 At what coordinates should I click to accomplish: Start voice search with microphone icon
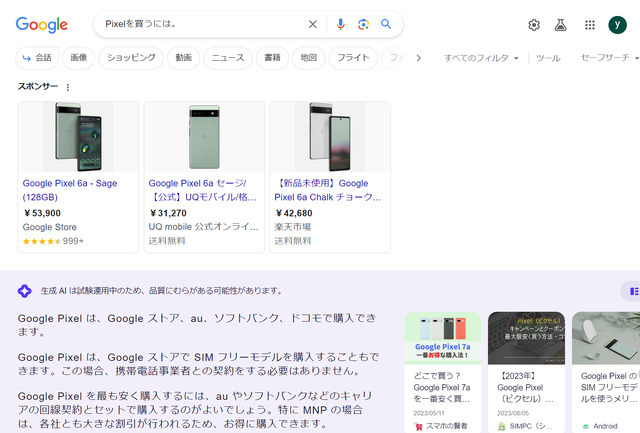tap(340, 24)
